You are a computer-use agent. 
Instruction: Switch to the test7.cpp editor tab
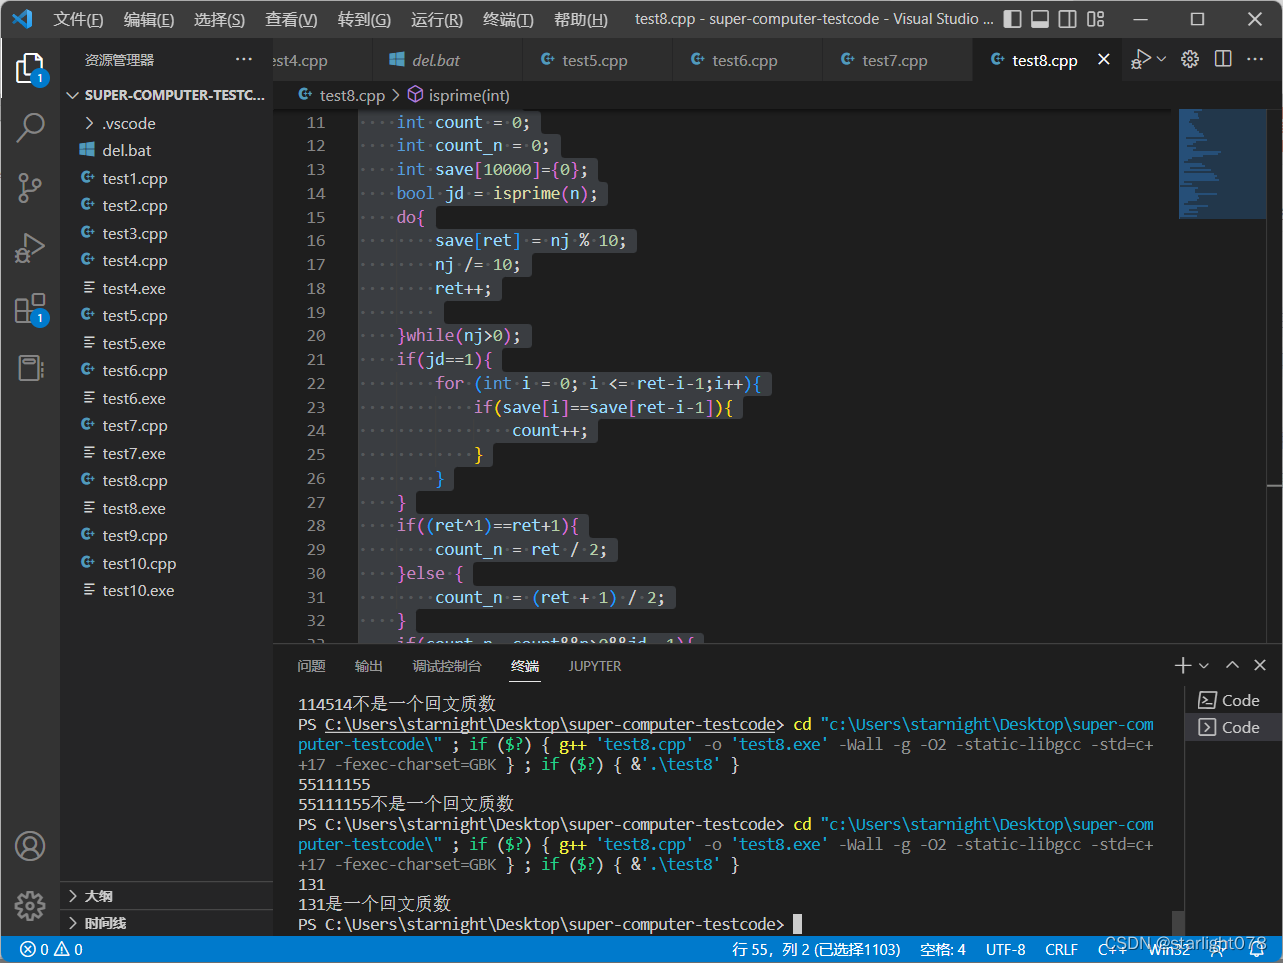896,60
